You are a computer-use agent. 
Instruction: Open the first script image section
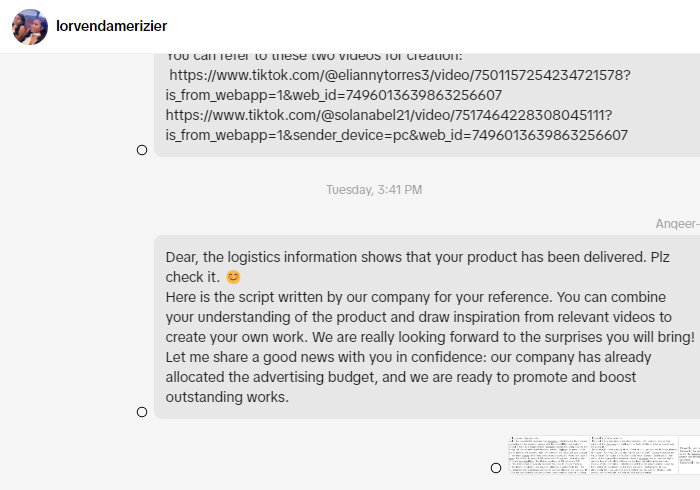coord(548,462)
